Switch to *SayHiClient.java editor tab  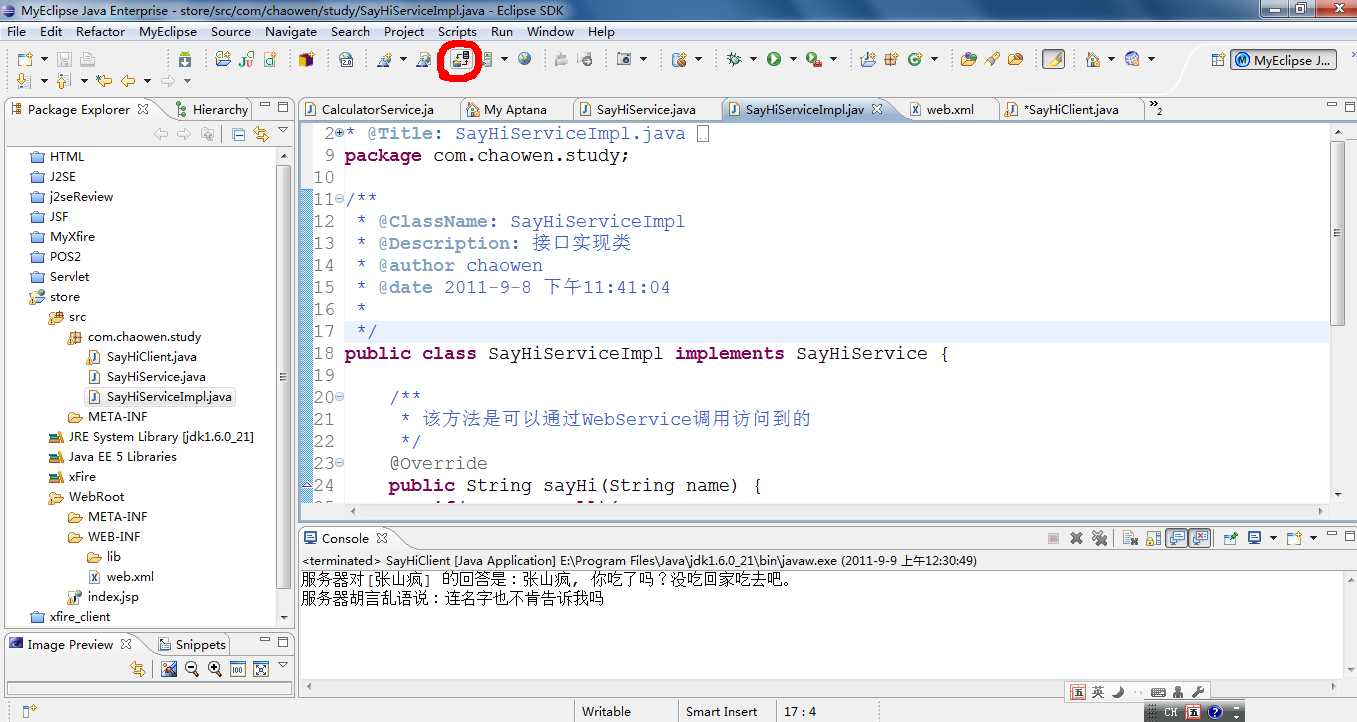click(x=1073, y=110)
